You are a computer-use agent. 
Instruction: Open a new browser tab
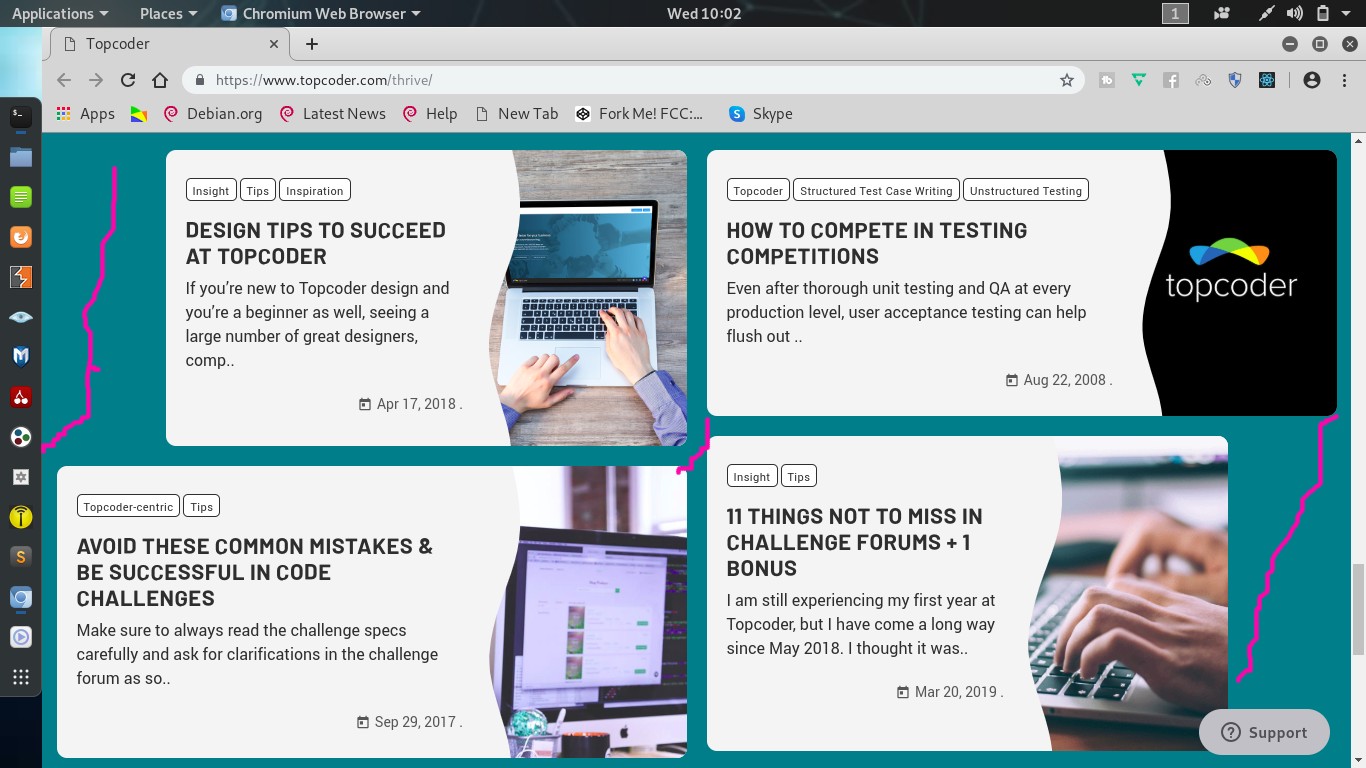(x=312, y=44)
